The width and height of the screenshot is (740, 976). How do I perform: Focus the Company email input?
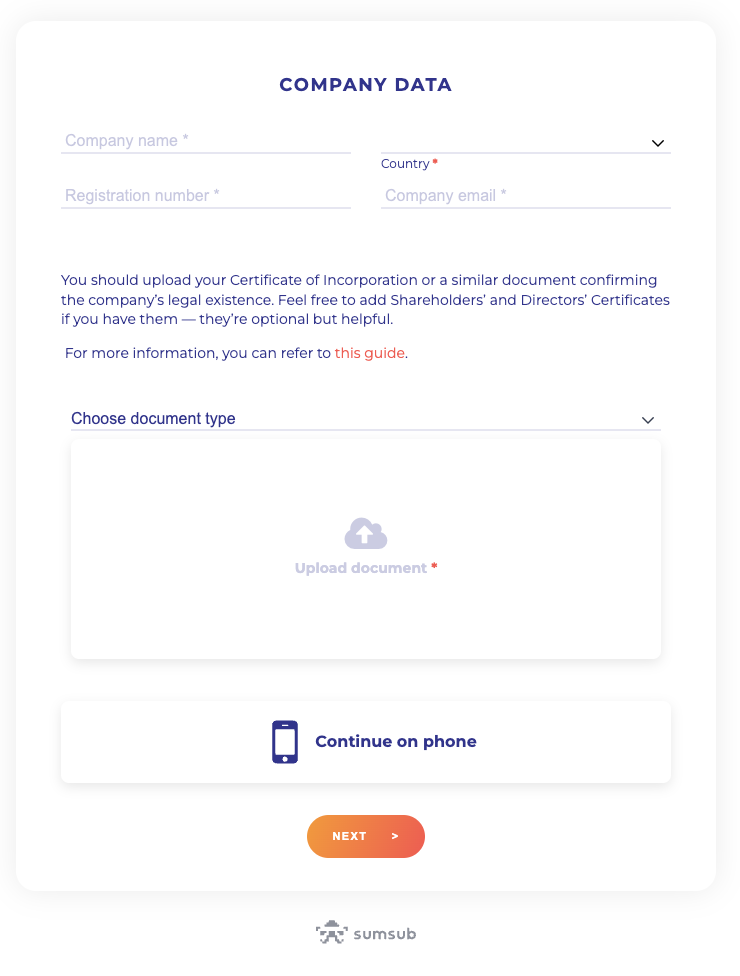click(x=525, y=196)
